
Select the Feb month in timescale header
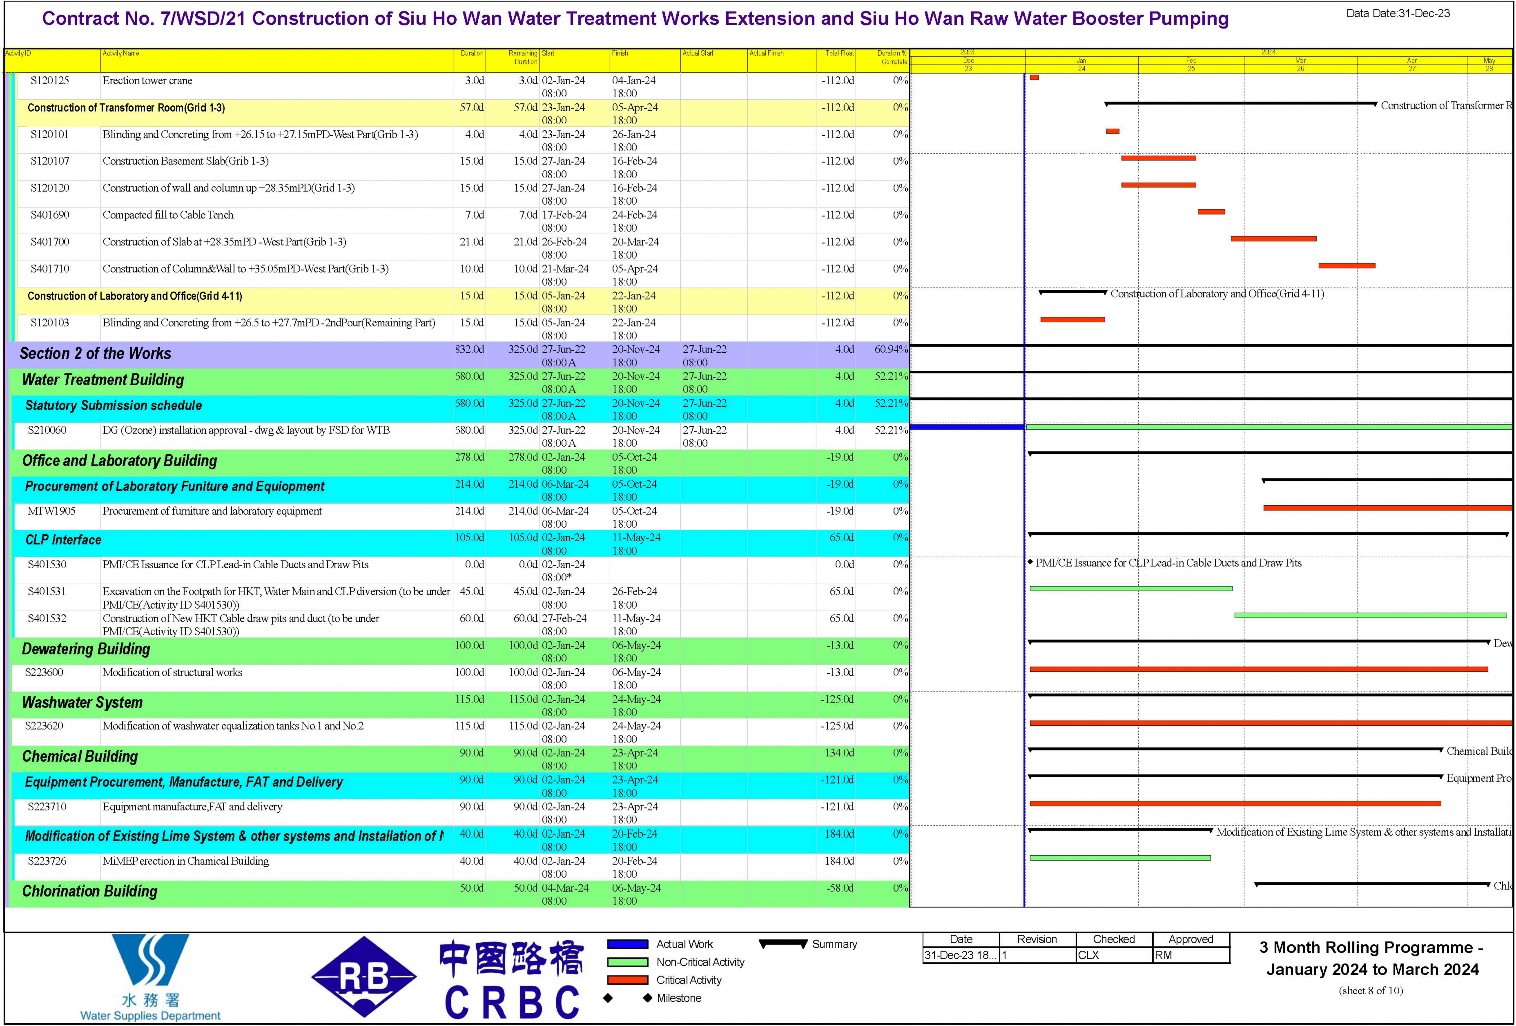tap(1191, 61)
